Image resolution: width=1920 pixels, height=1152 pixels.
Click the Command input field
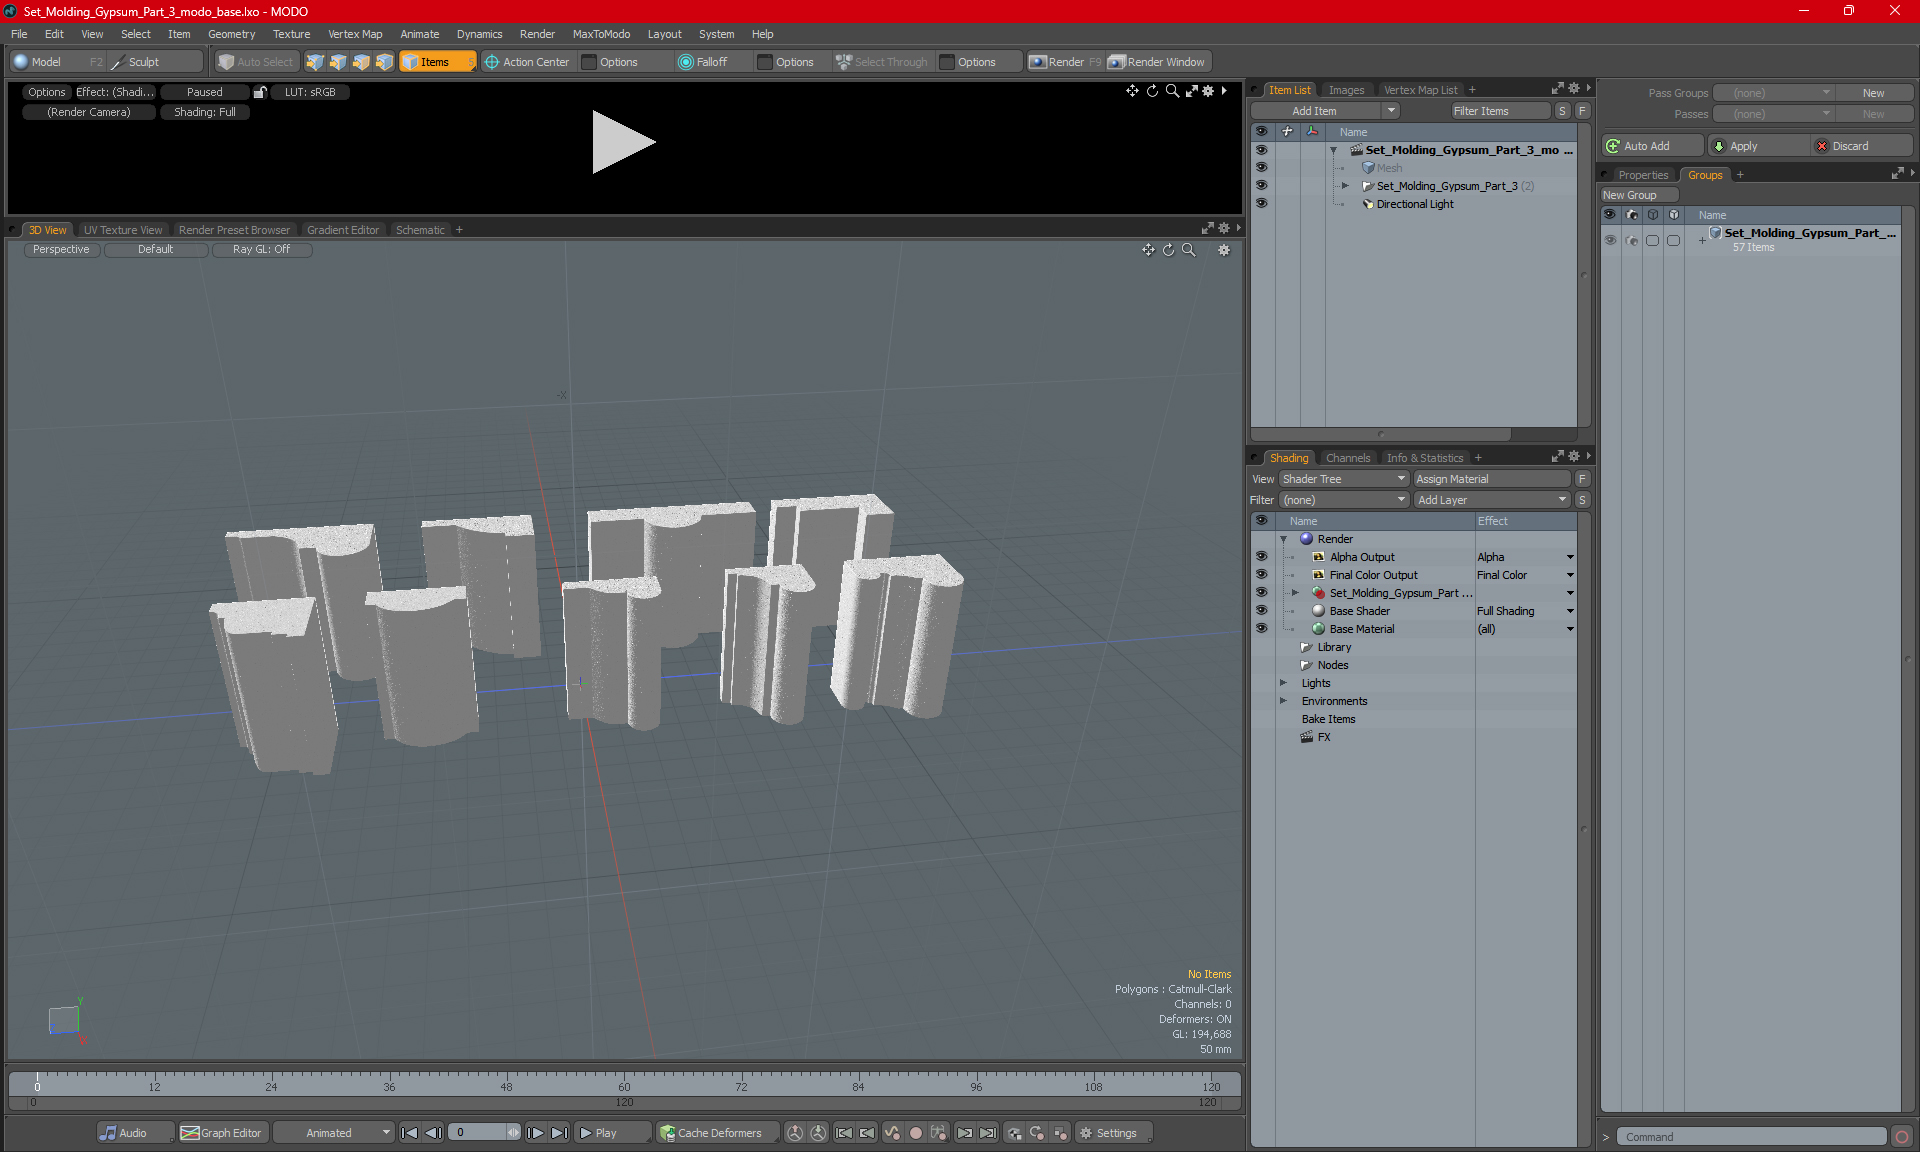1750,1137
